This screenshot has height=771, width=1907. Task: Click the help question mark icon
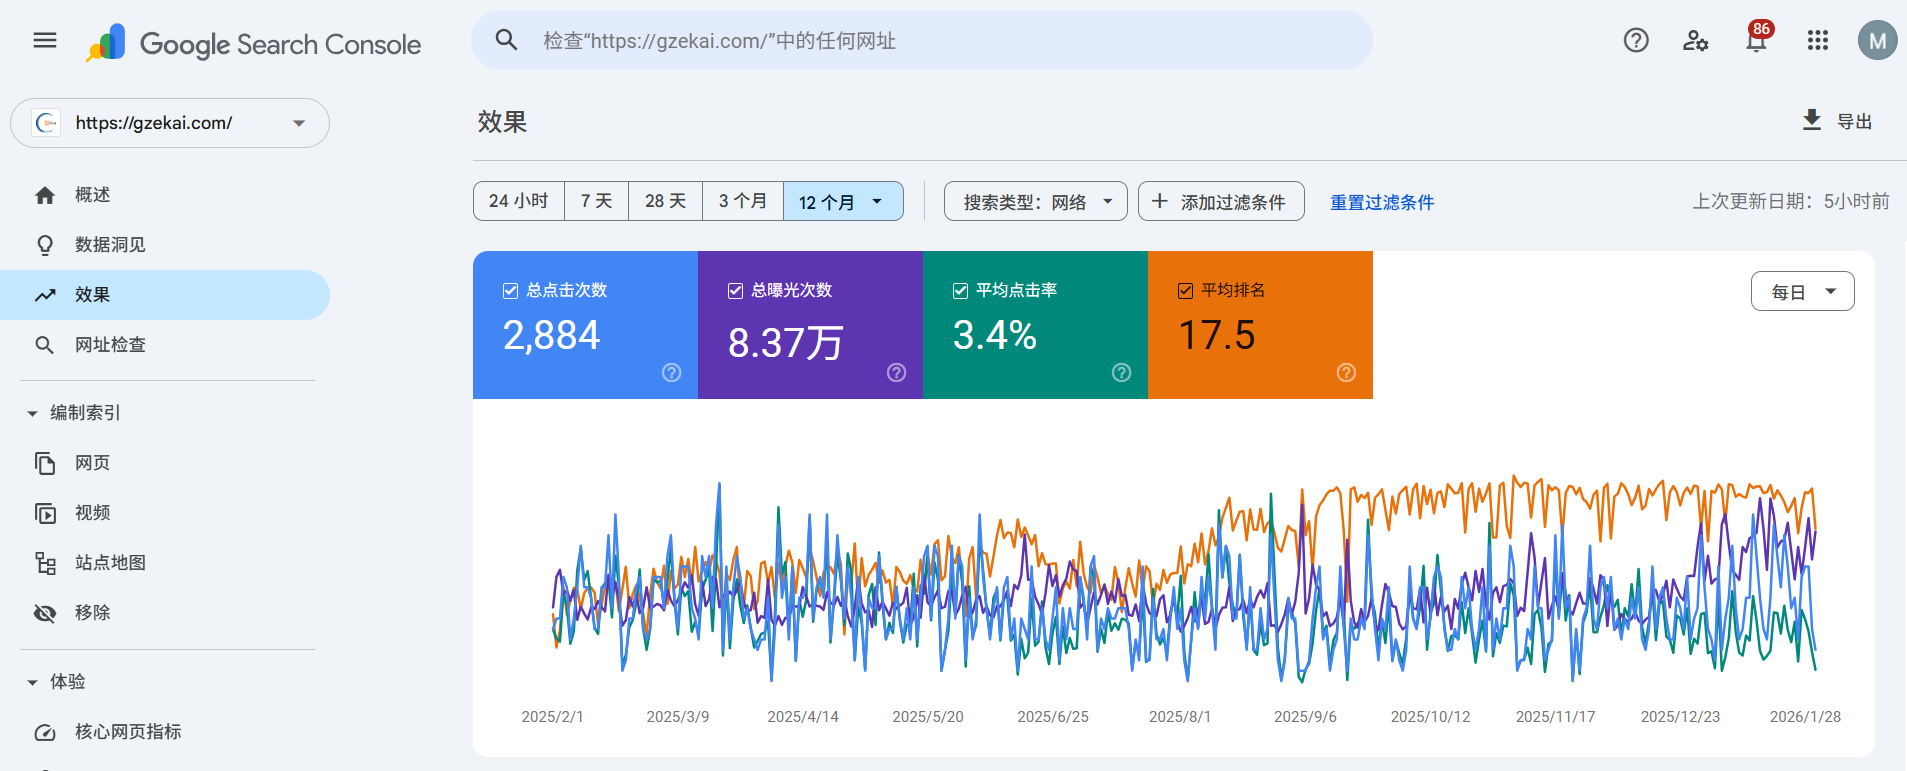click(1635, 41)
